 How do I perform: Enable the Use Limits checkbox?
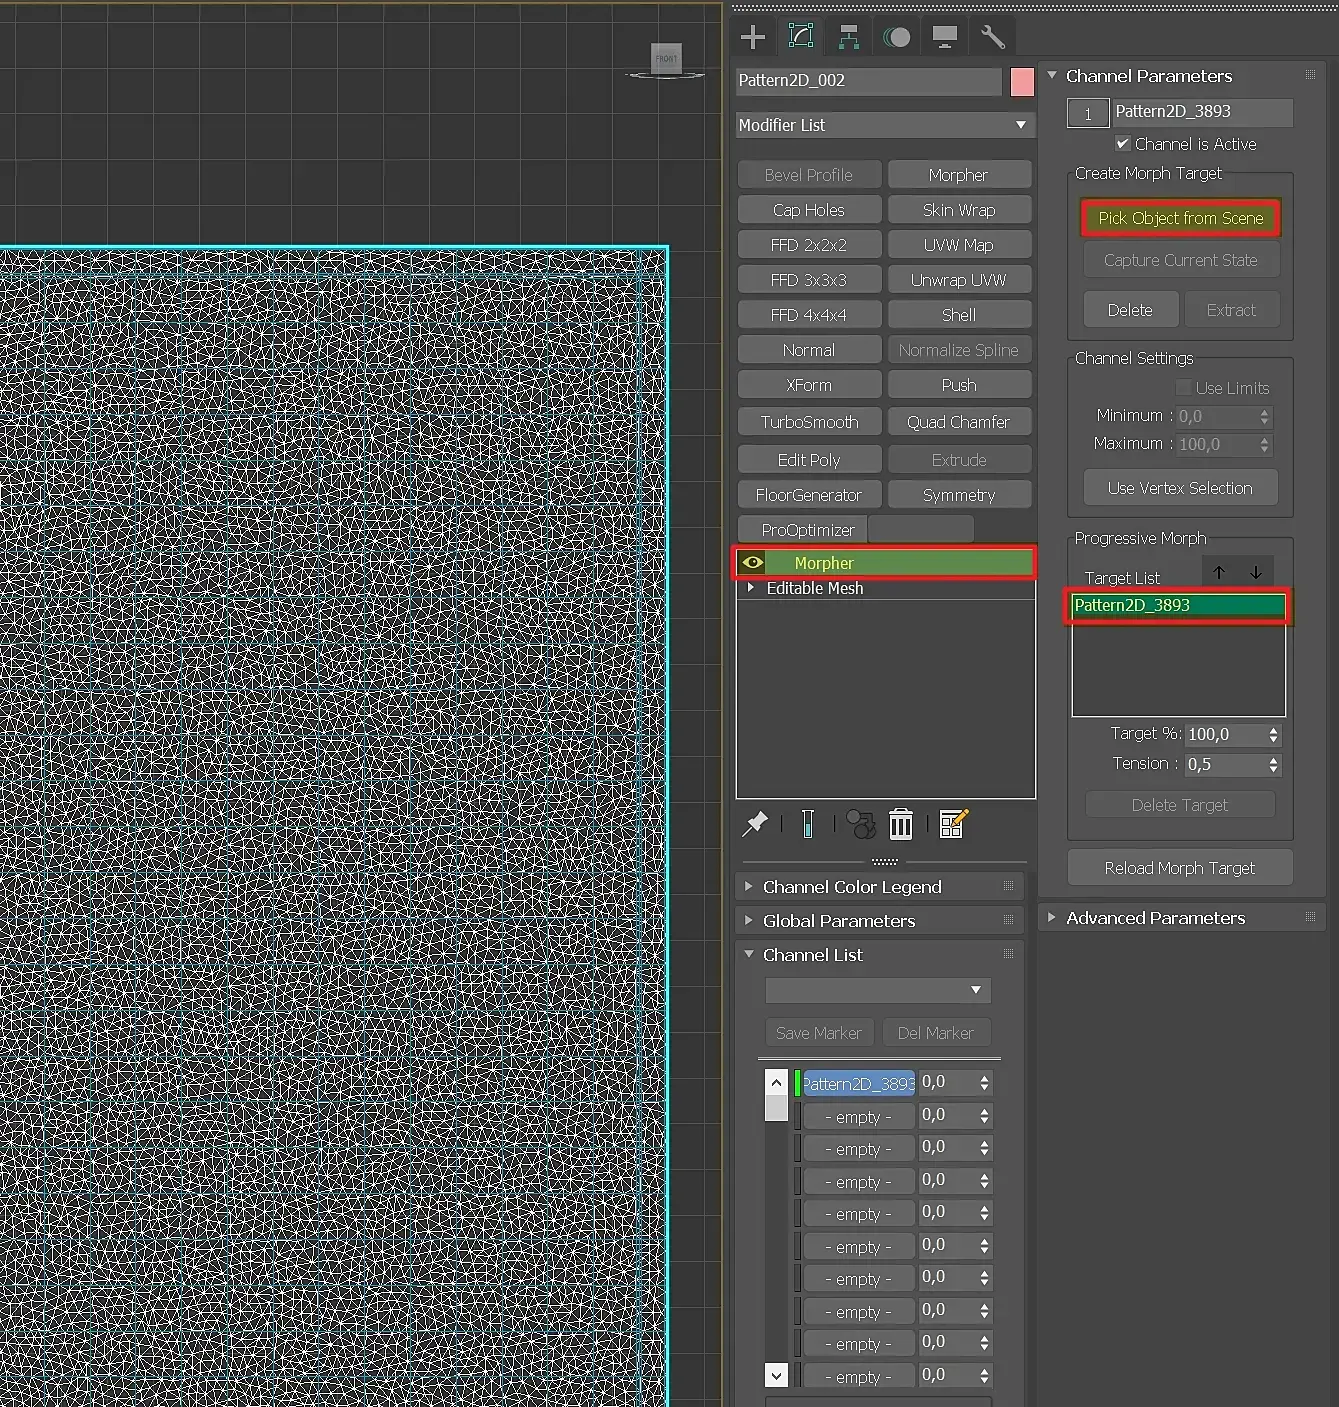click(1184, 388)
